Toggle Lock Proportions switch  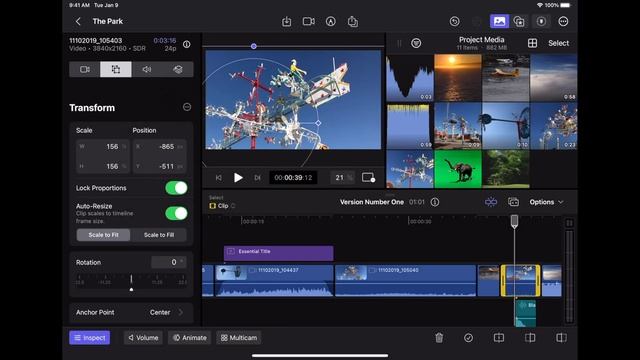[x=176, y=188]
